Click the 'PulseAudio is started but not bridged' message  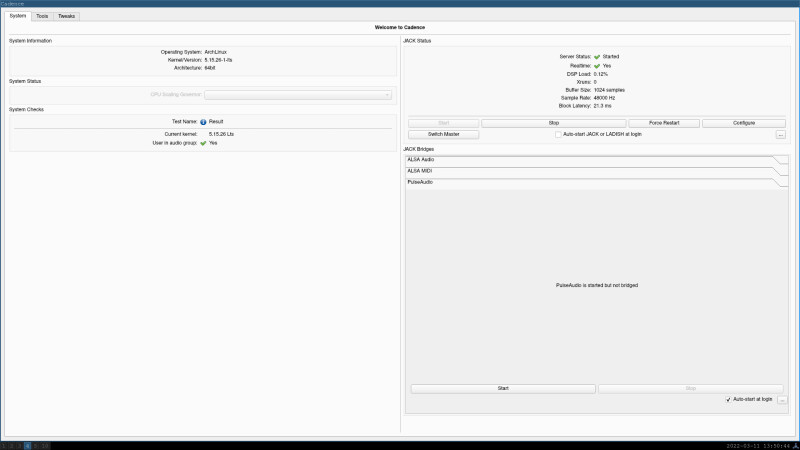coord(596,285)
